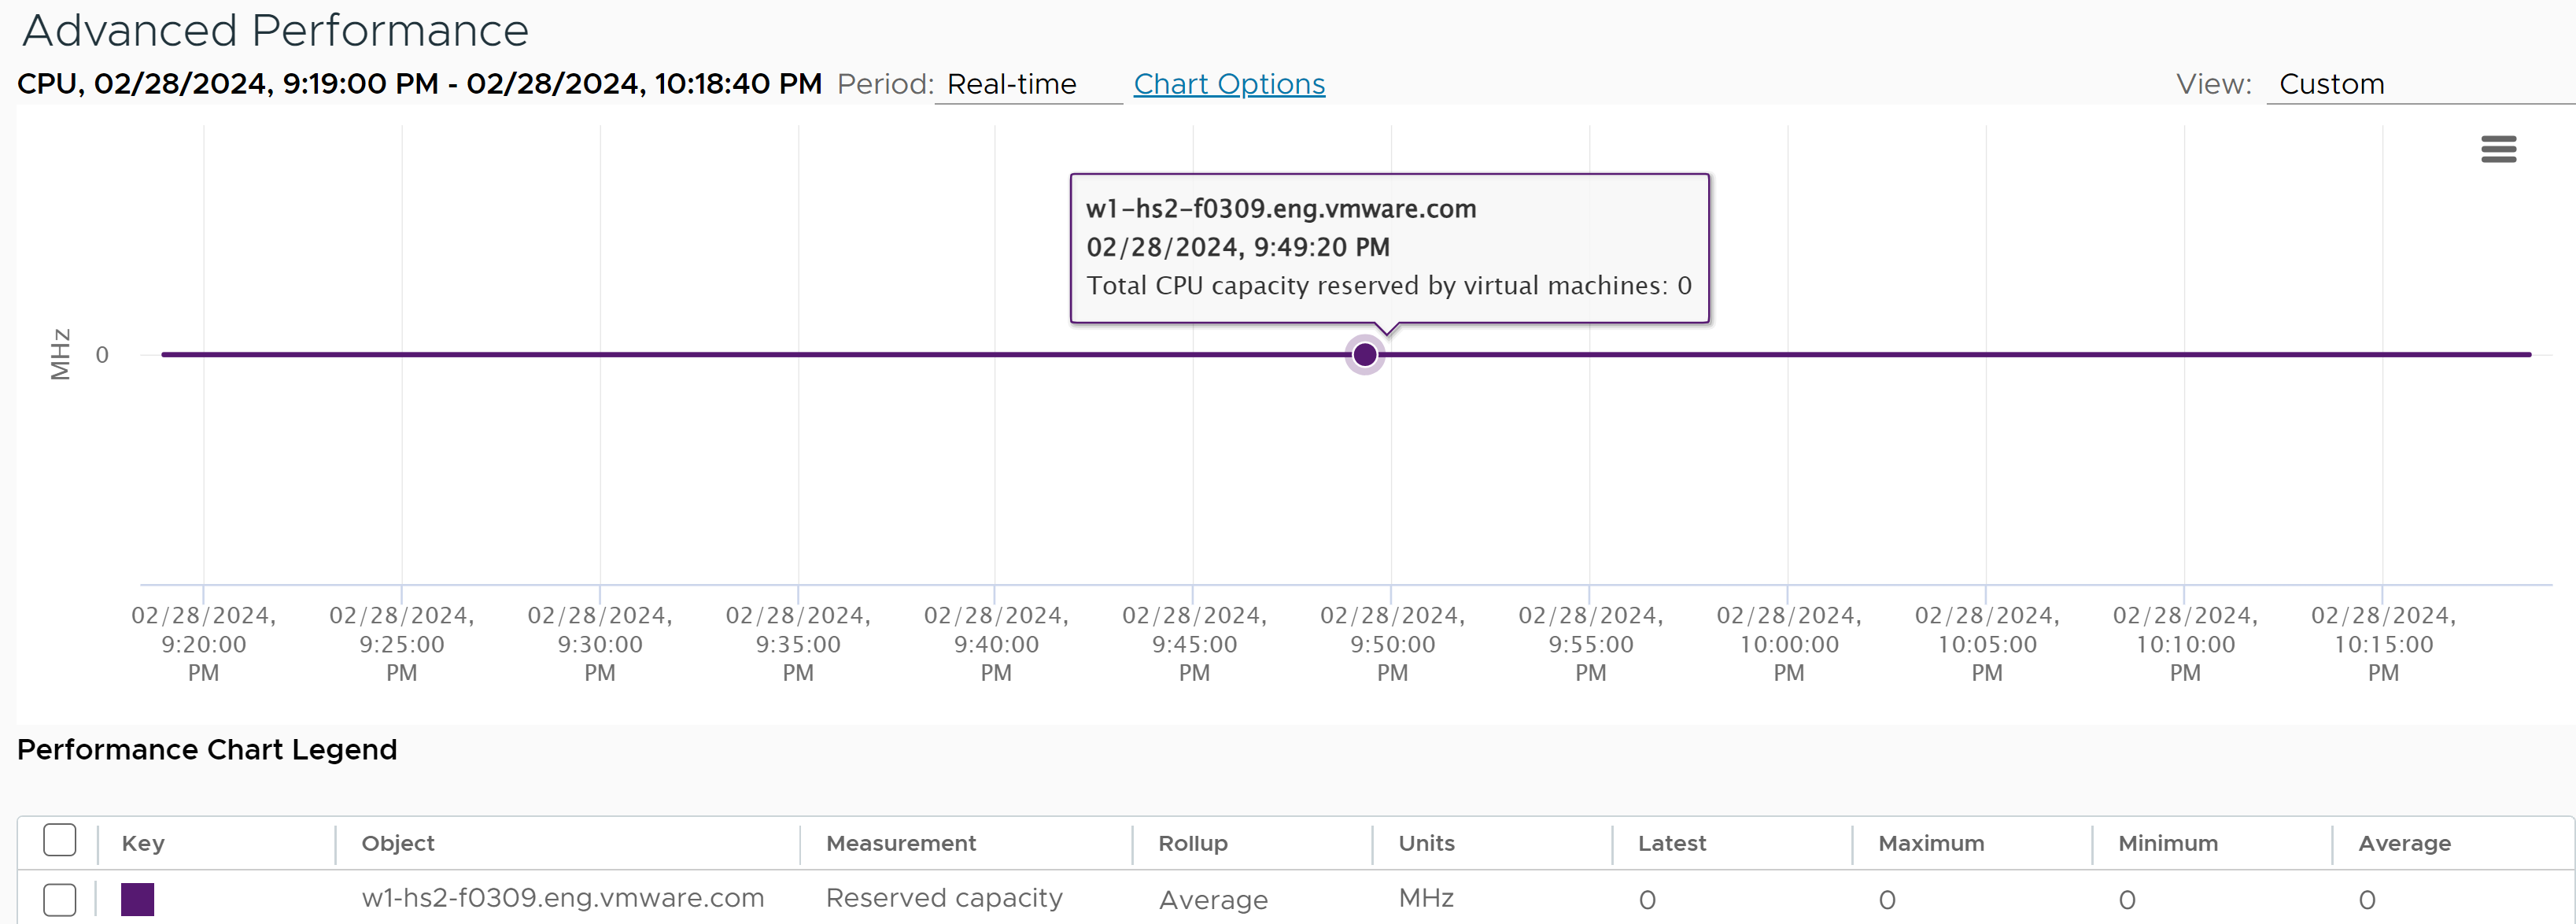Toggle the select-all checkbox in legend header
The width and height of the screenshot is (2576, 924).
(60, 840)
